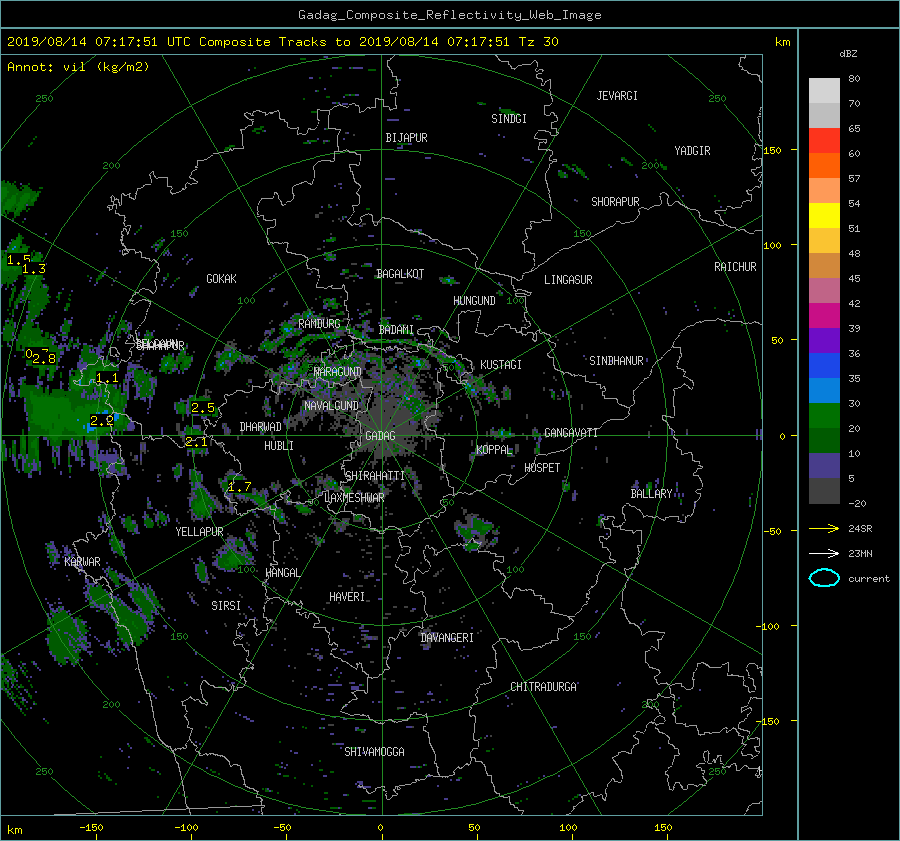Click the 2.1 VIL storm annotation

(196, 442)
